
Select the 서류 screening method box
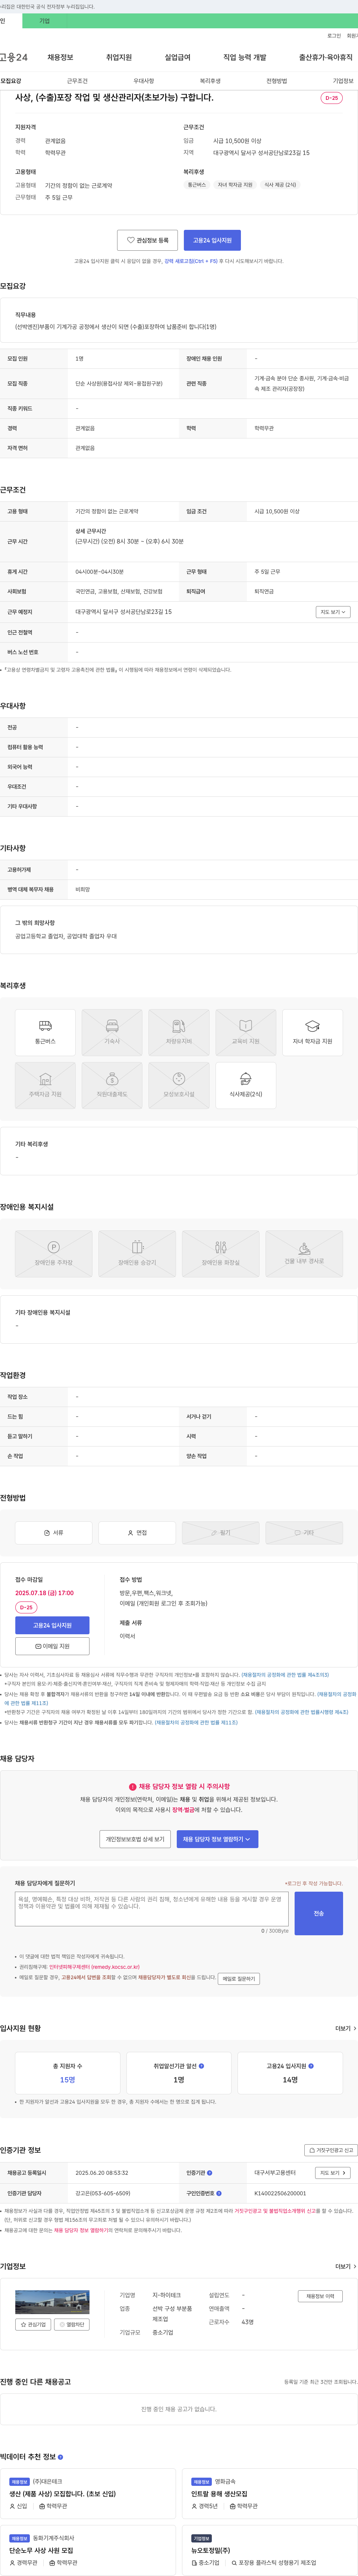click(54, 1533)
